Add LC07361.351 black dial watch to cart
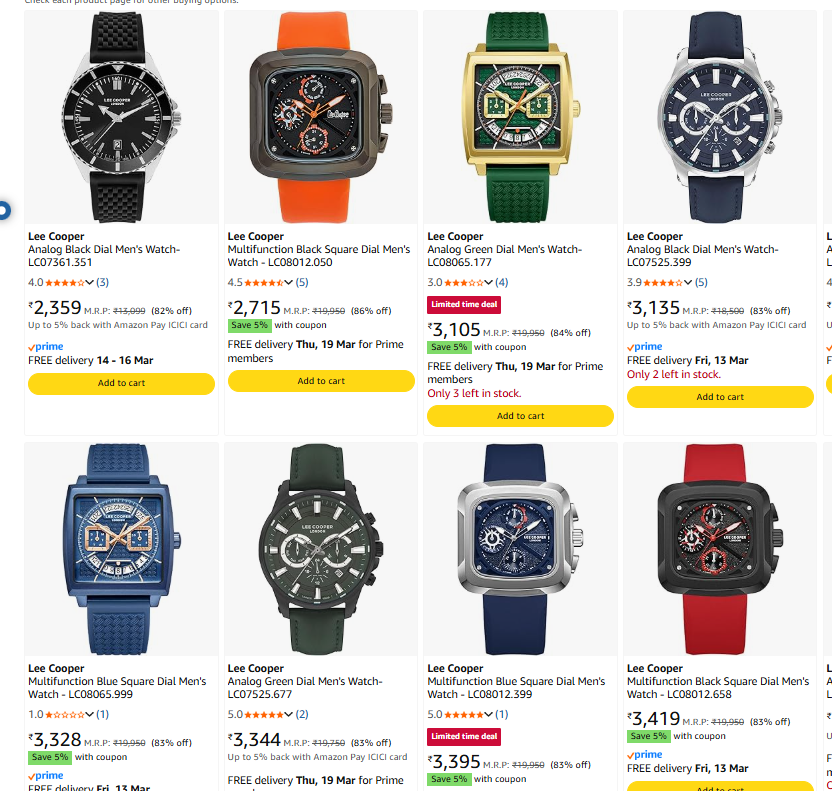 pyautogui.click(x=121, y=383)
